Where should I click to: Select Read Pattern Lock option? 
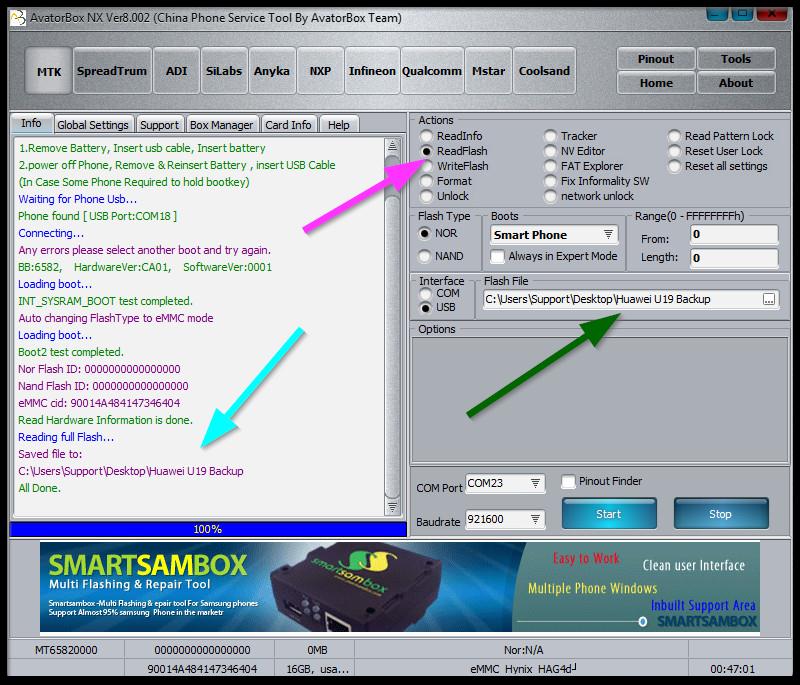coord(721,136)
